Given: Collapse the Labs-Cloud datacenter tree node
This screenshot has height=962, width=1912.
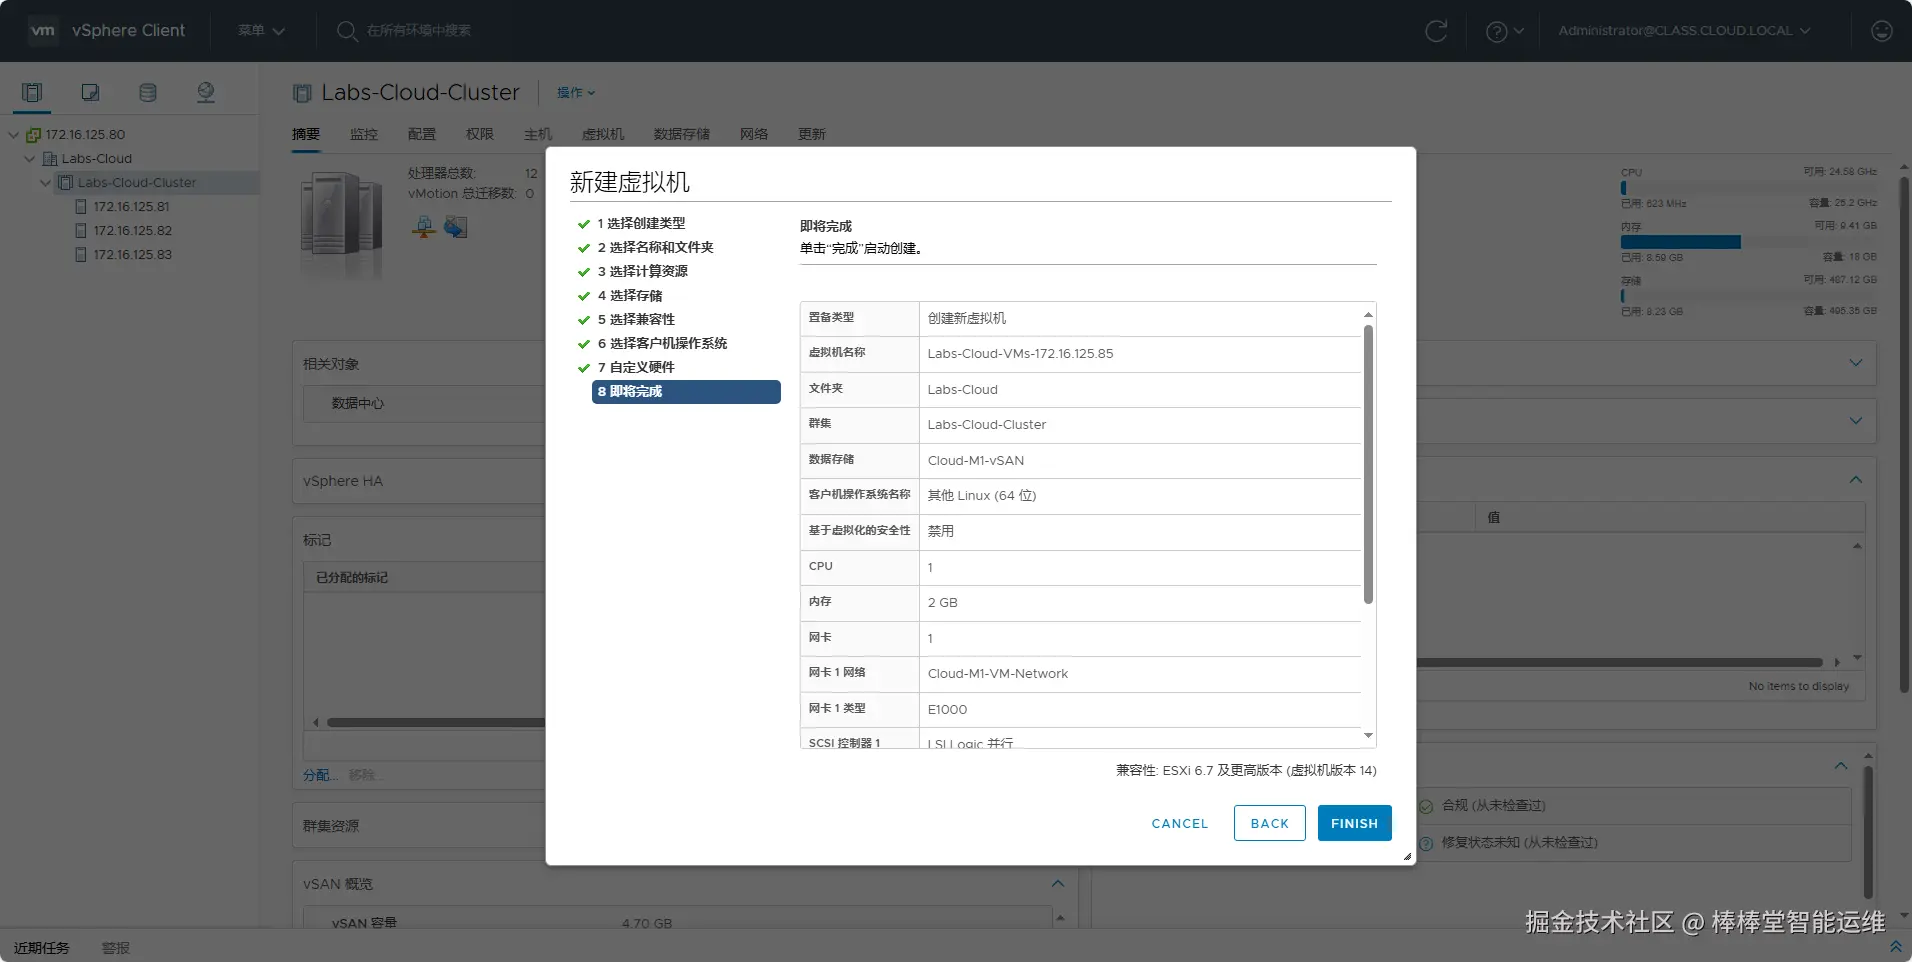Looking at the screenshot, I should click(30, 159).
